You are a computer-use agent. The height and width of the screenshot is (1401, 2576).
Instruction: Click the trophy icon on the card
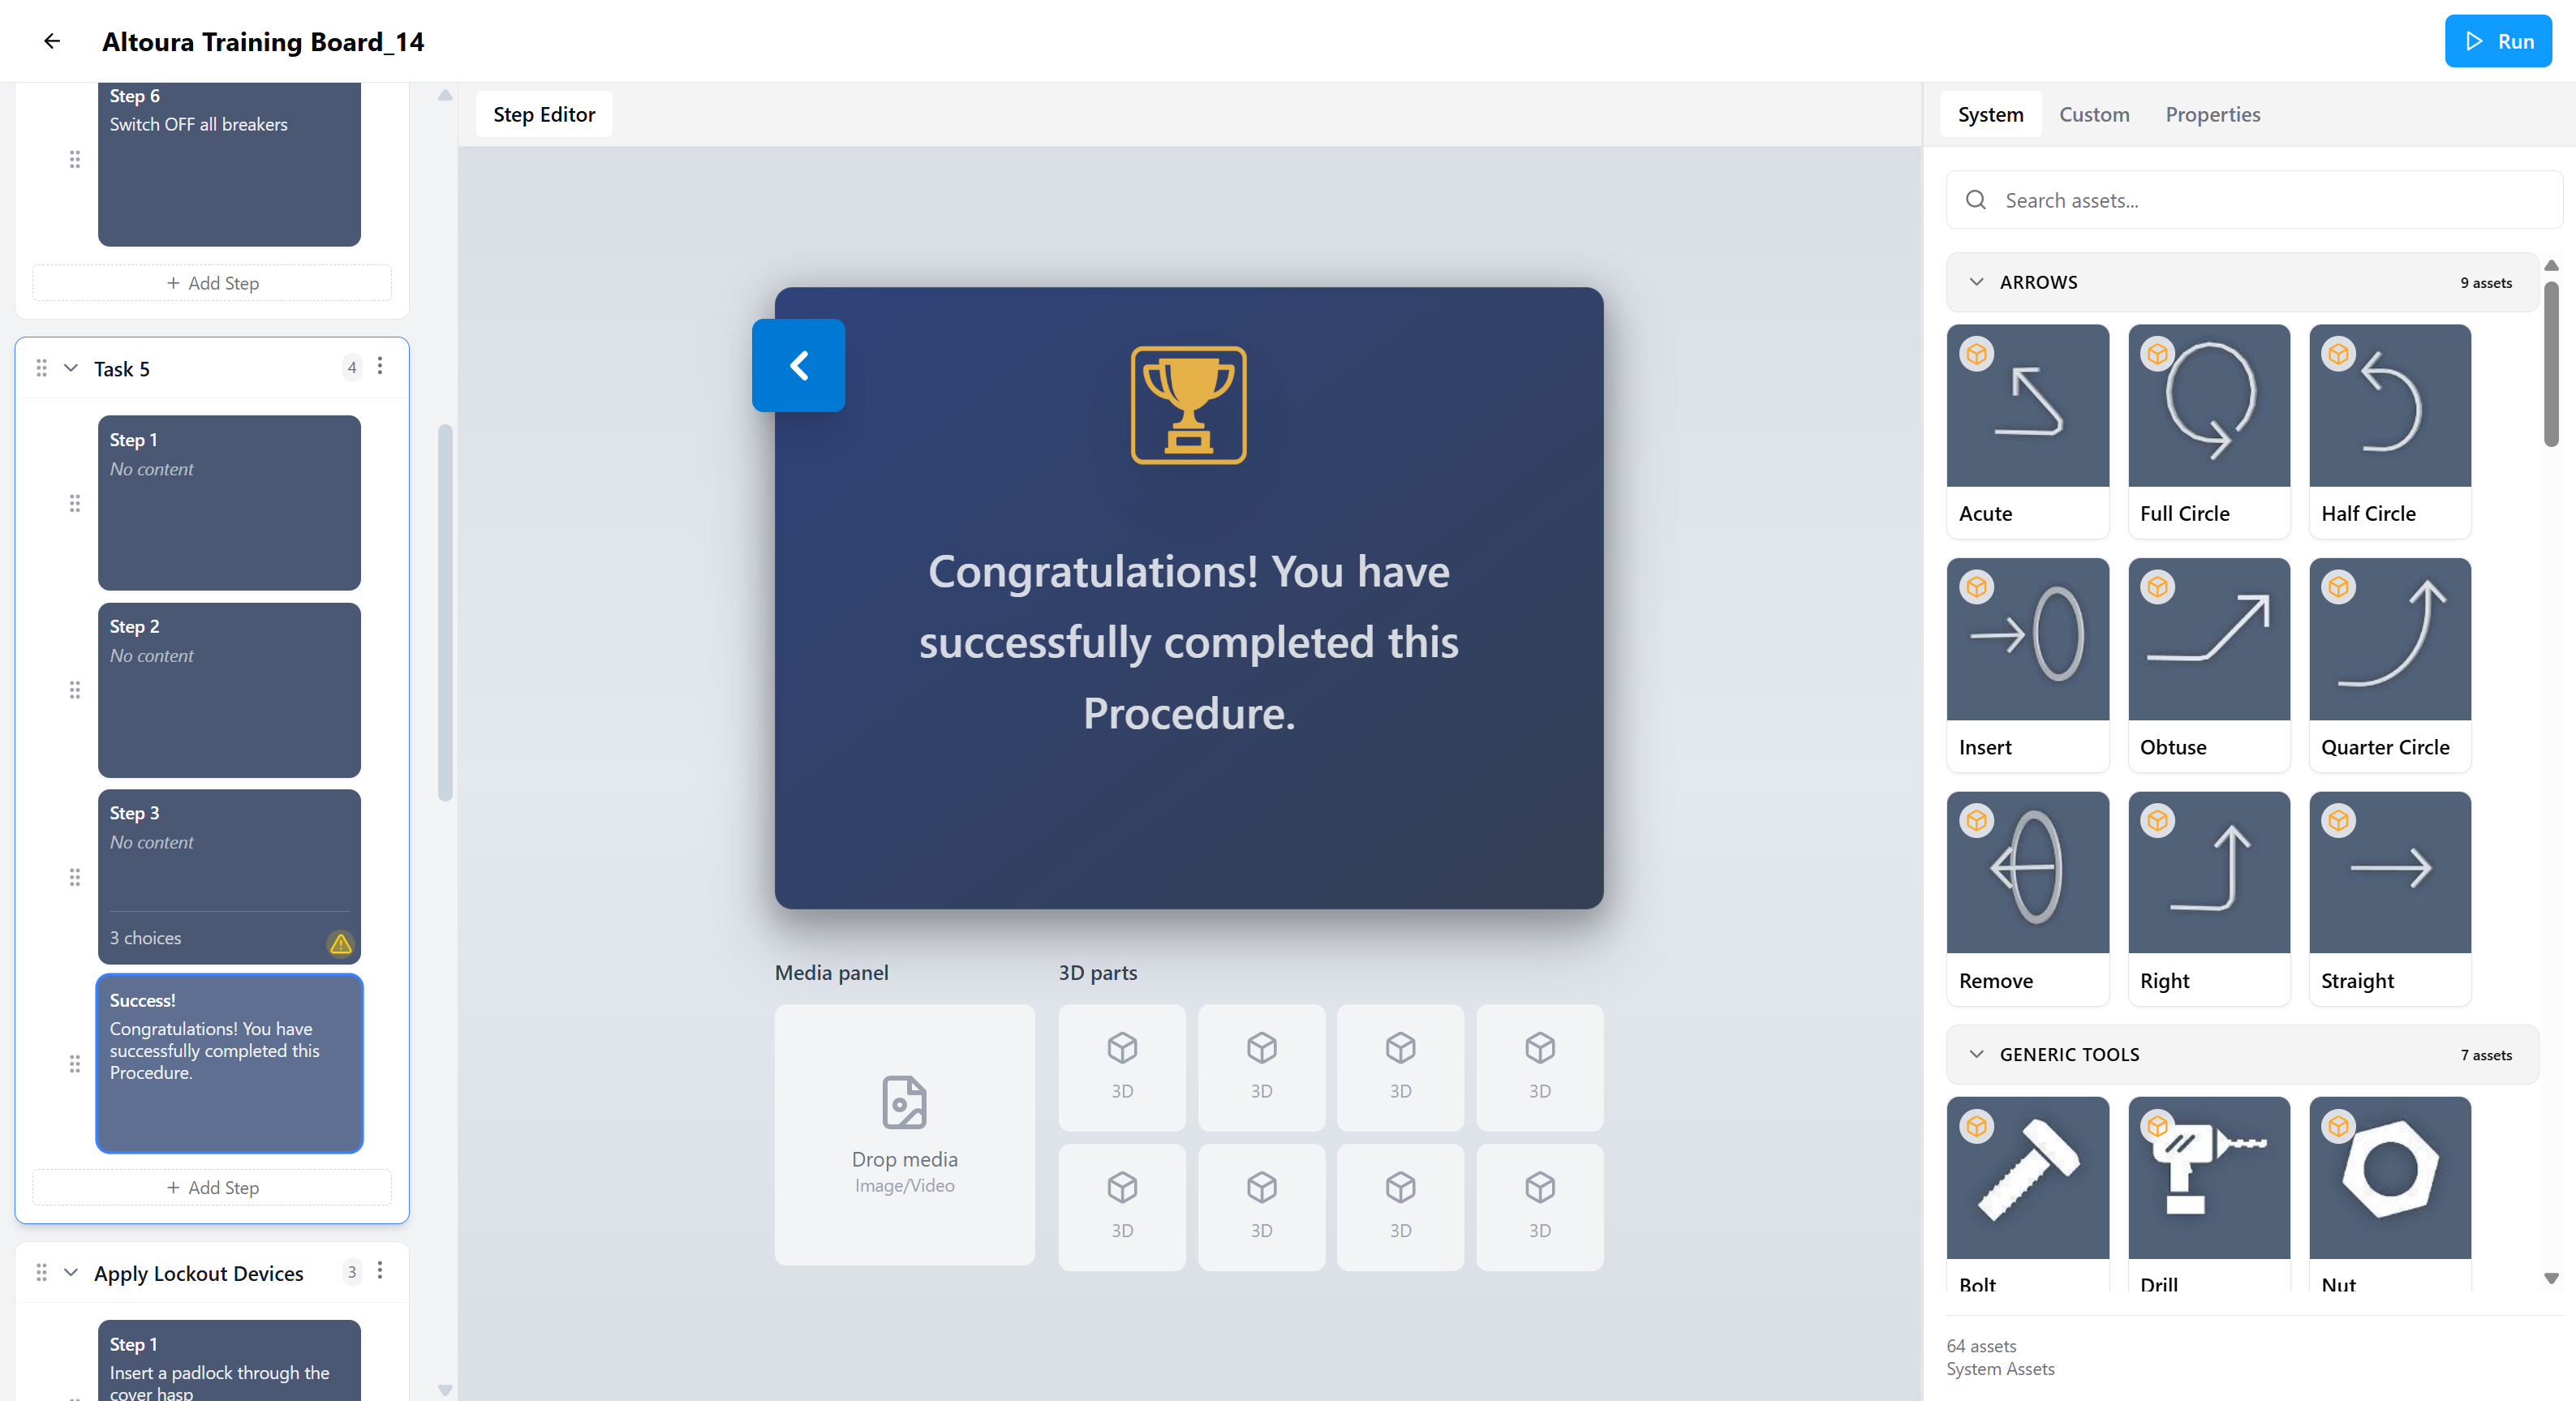(x=1188, y=404)
